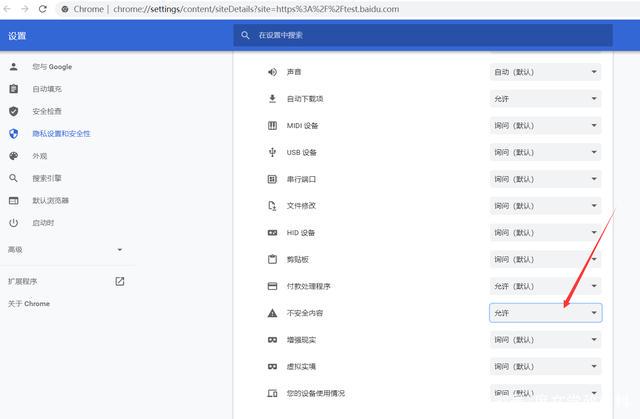Click the serial port icon for 串行端口
Image resolution: width=640 pixels, height=419 pixels.
click(x=272, y=179)
